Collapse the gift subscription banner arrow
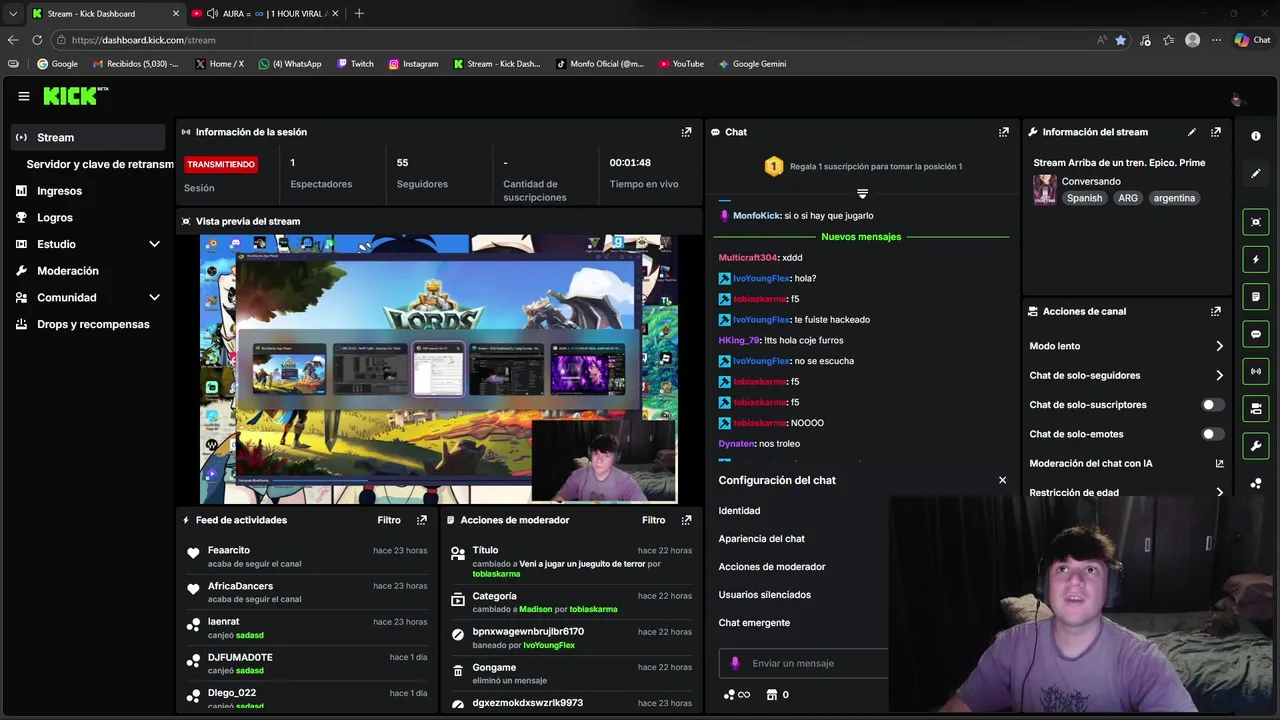 pos(862,193)
